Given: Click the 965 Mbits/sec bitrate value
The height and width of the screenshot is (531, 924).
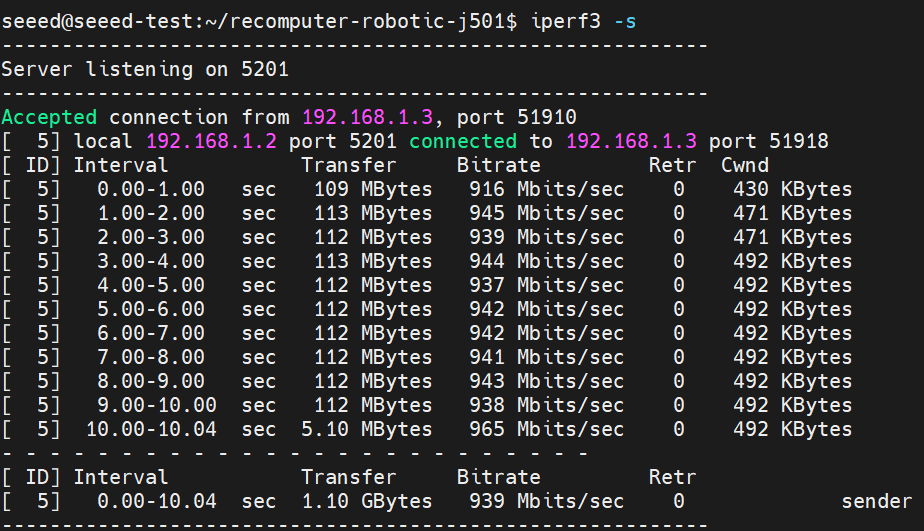Looking at the screenshot, I should point(546,429).
